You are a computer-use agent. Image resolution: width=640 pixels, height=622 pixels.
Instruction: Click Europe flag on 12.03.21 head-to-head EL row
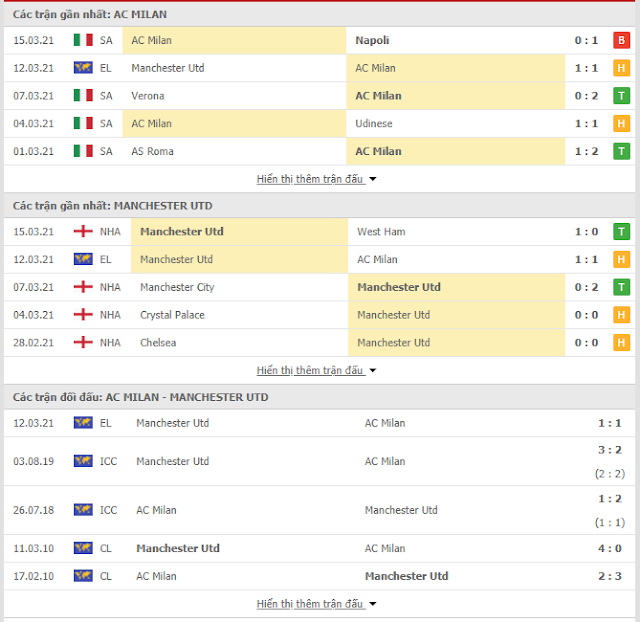pyautogui.click(x=83, y=423)
